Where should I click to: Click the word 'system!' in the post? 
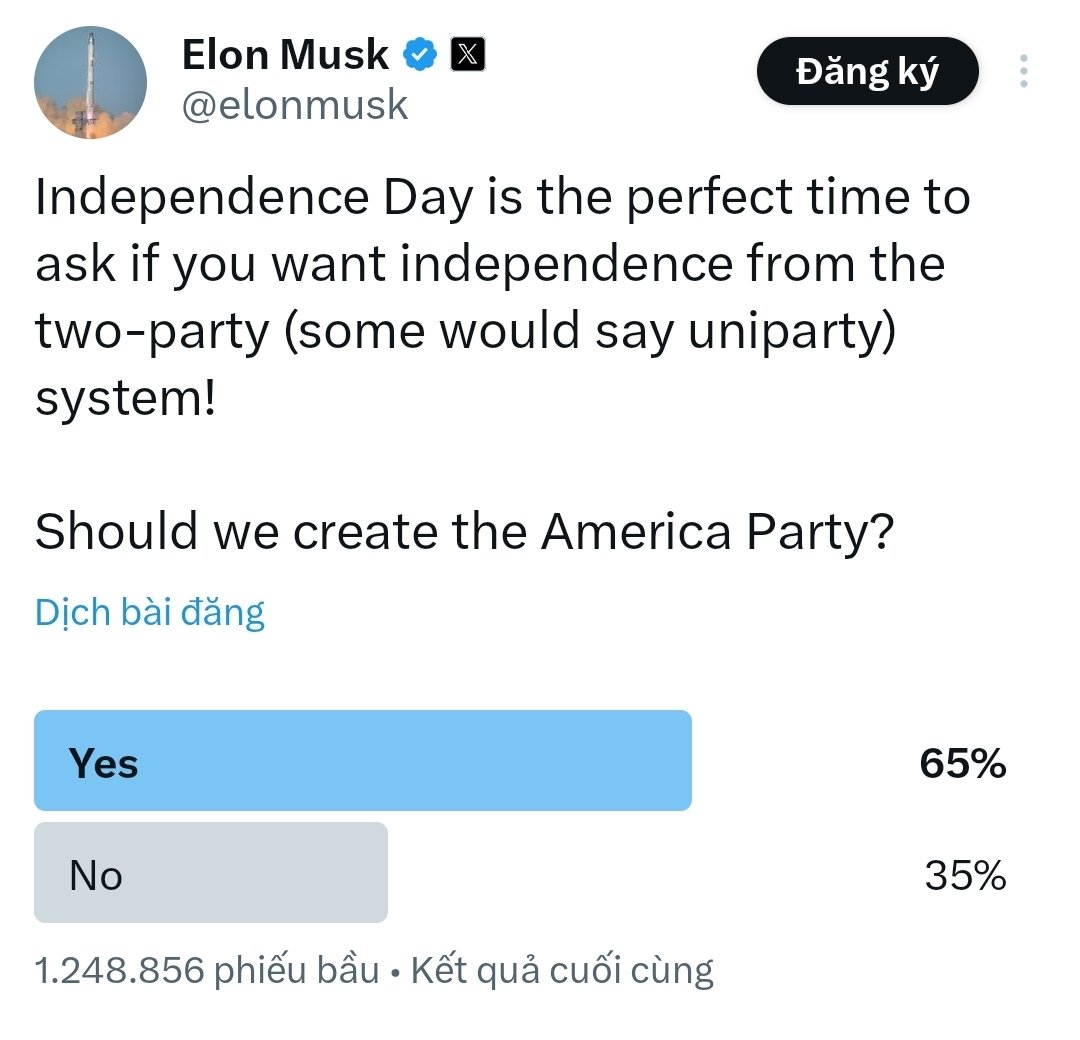pos(125,398)
